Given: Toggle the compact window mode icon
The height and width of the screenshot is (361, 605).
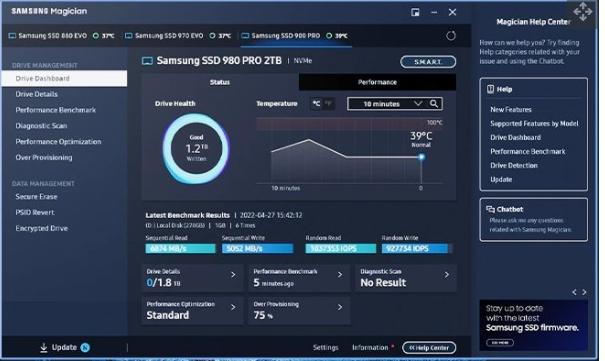Looking at the screenshot, I should [415, 12].
